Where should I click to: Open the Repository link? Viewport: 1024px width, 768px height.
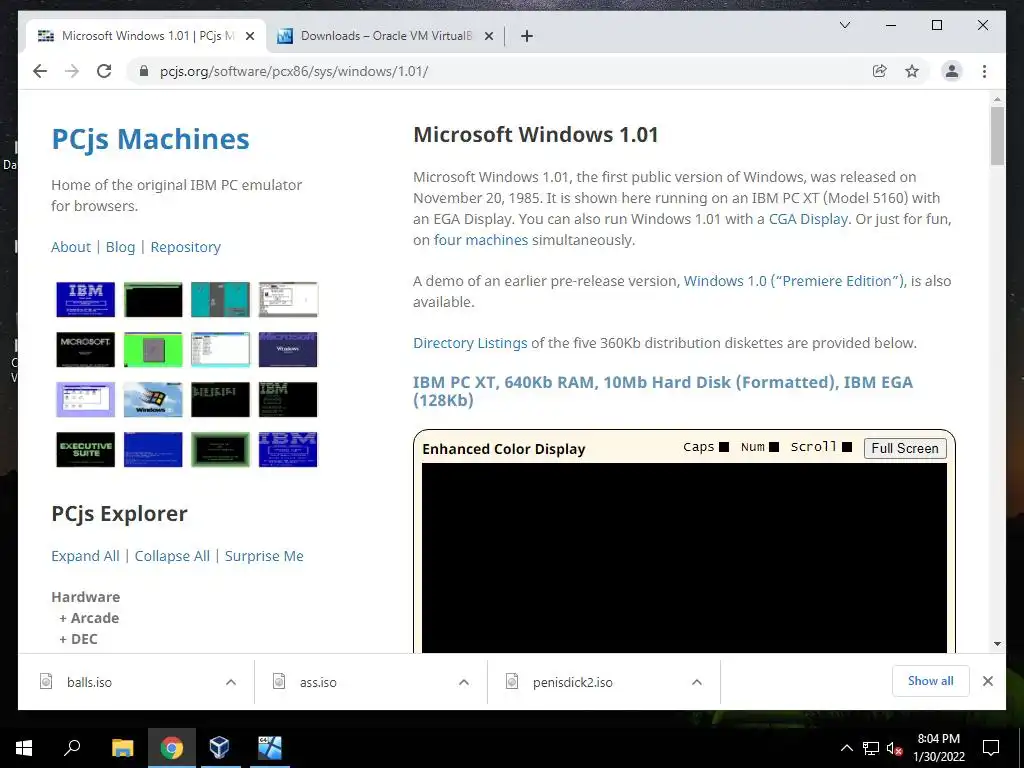tap(185, 247)
